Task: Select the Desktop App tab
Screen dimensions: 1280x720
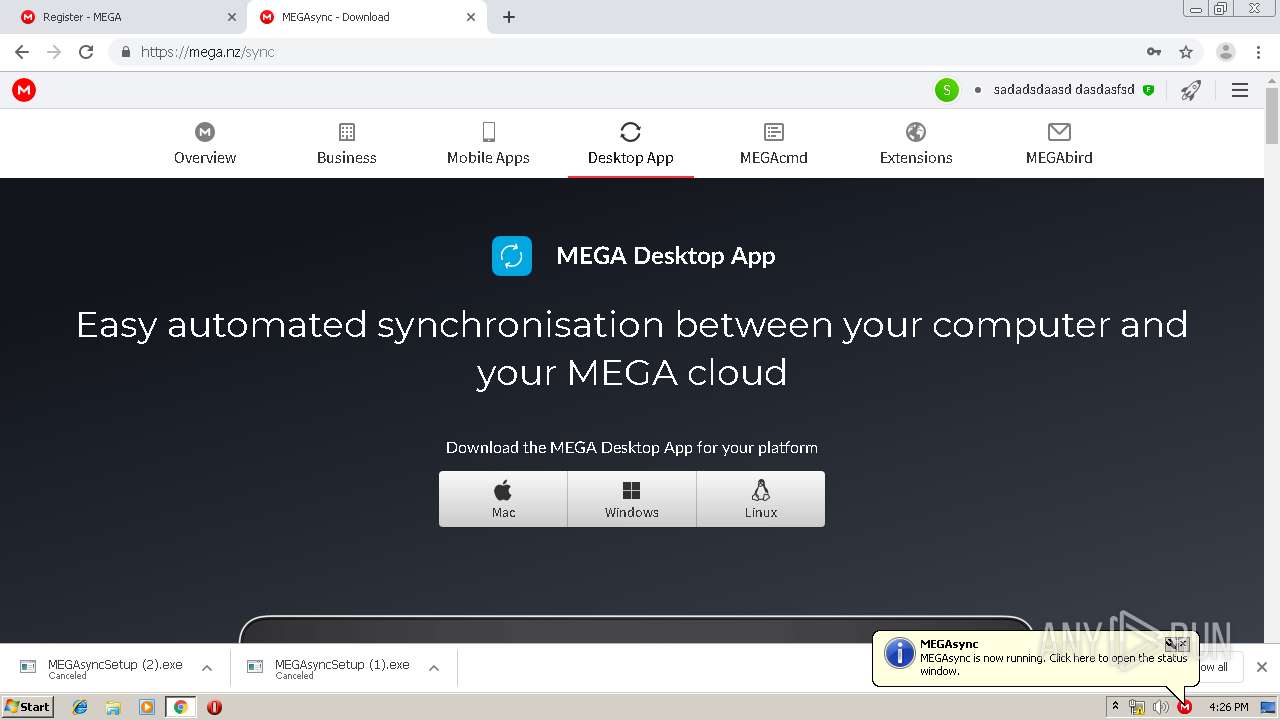Action: pos(630,144)
